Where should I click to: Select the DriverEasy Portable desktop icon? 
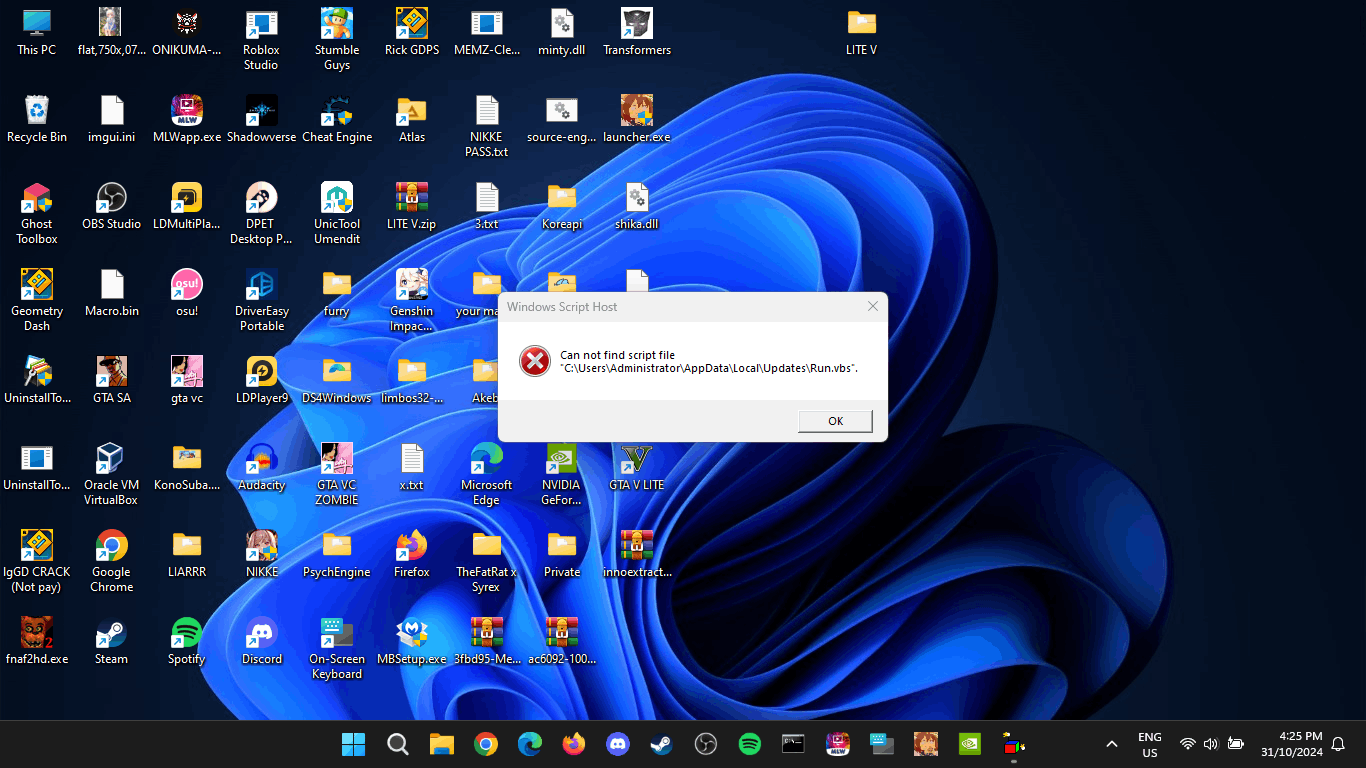tap(262, 301)
